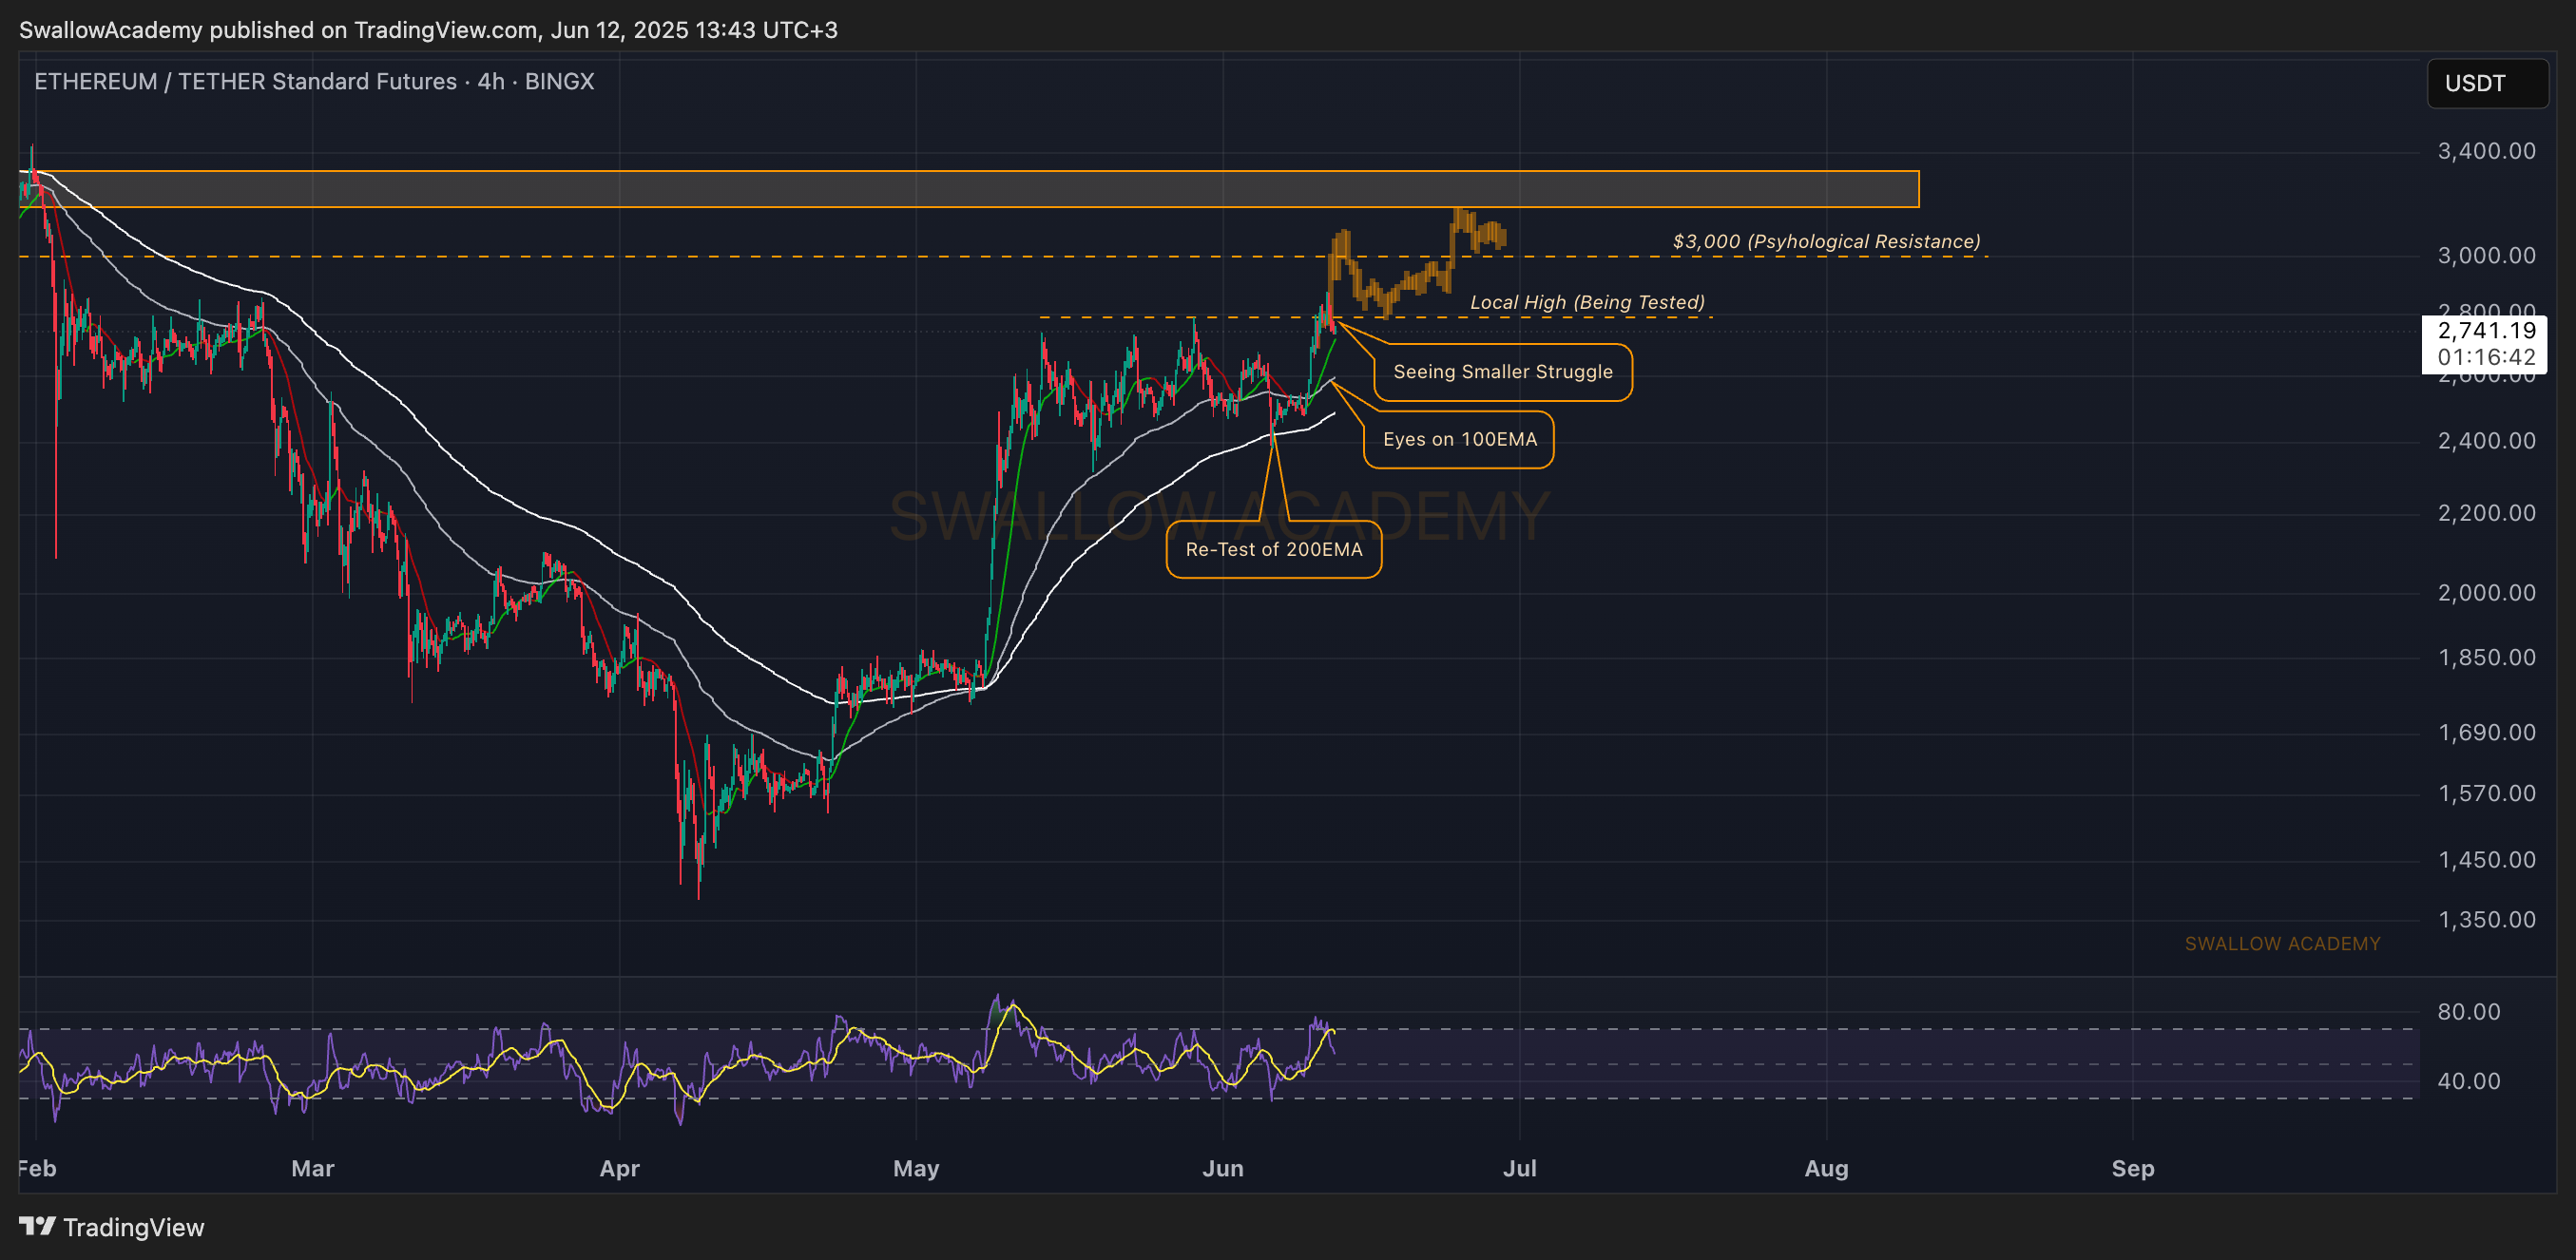Select the 'Re-Test of 200EMA' callout
Screen dimensions: 2576x1260
1273,550
